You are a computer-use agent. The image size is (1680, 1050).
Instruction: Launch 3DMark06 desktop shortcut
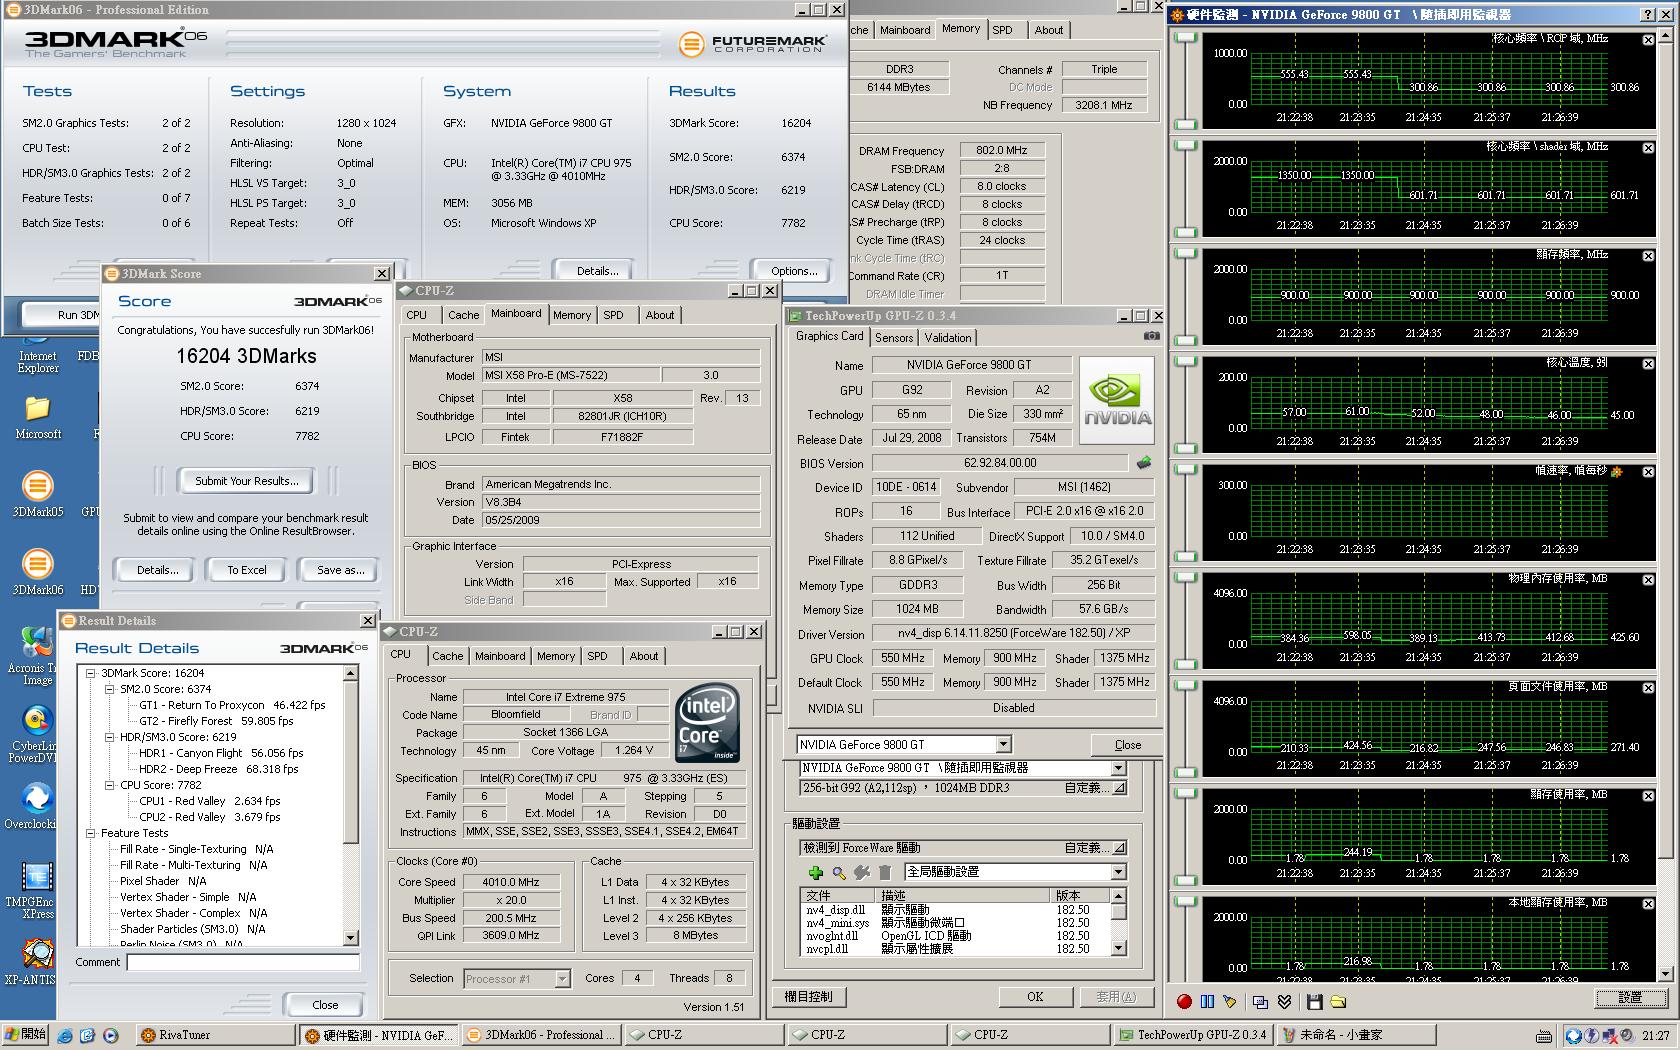tap(37, 572)
